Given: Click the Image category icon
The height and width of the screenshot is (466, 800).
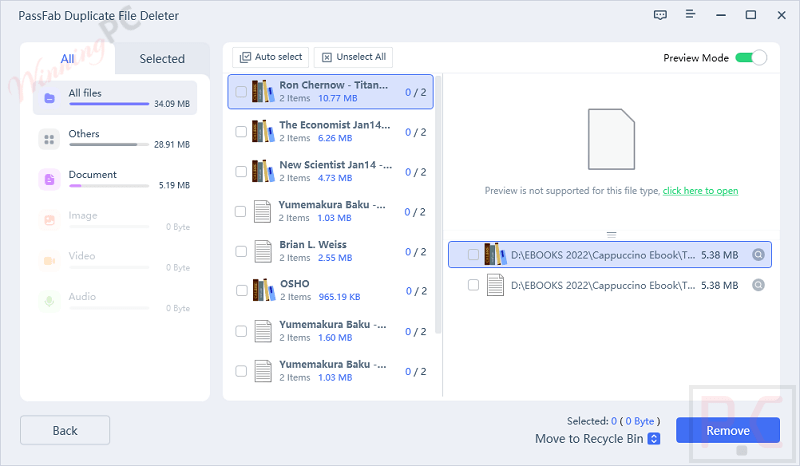Looking at the screenshot, I should [x=49, y=220].
